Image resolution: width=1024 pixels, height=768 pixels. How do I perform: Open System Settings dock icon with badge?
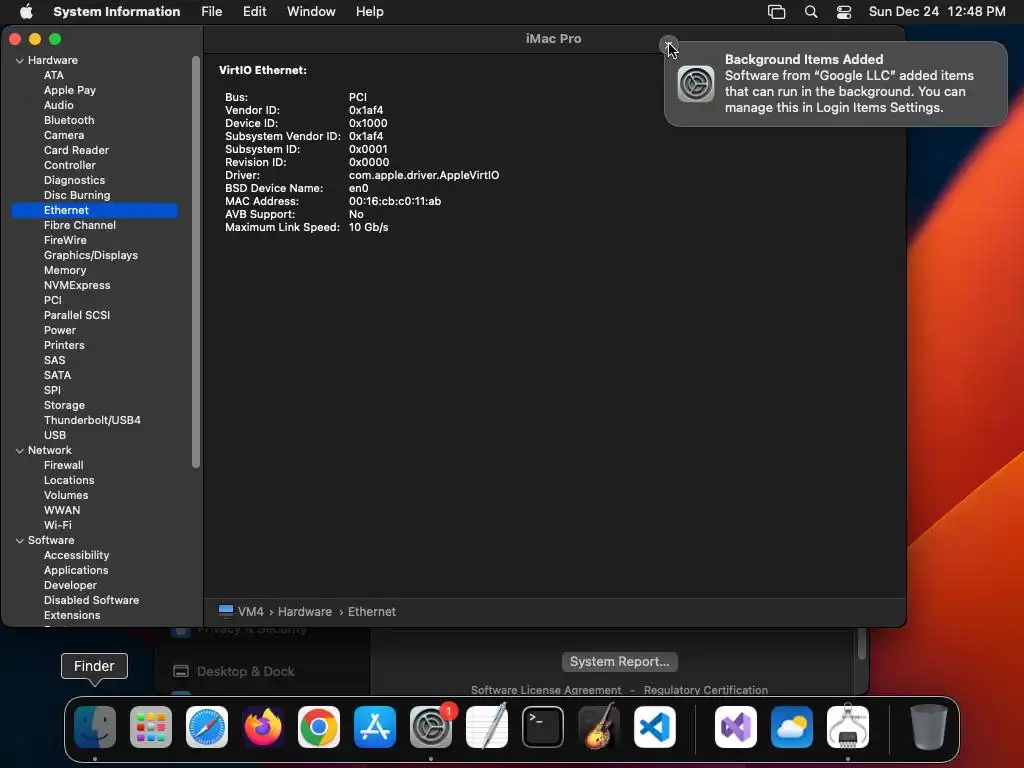pyautogui.click(x=431, y=727)
